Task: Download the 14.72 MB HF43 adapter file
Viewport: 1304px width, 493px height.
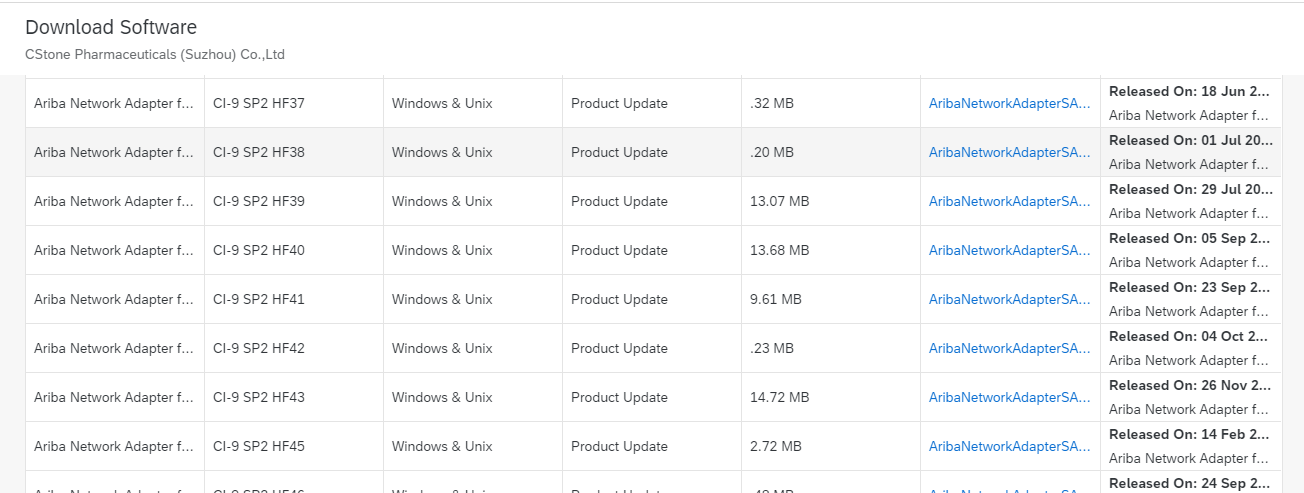Action: (x=1009, y=397)
